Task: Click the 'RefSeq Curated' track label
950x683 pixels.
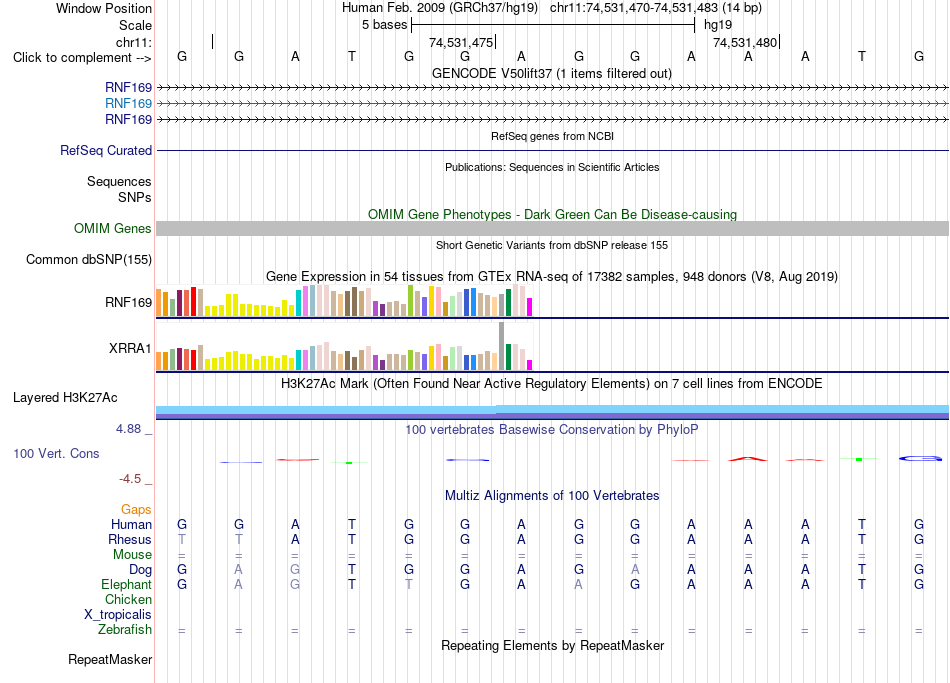Action: tap(106, 150)
